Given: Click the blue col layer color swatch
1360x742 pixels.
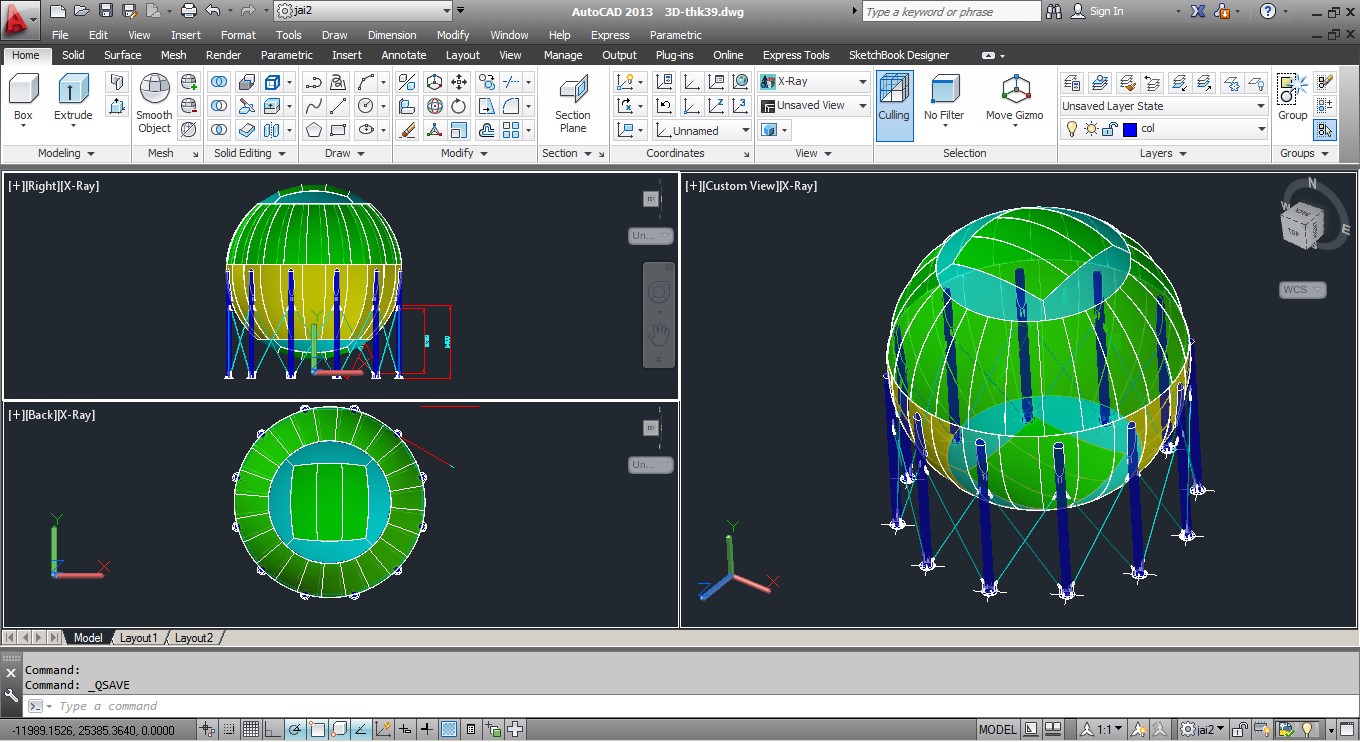Looking at the screenshot, I should coord(1130,129).
